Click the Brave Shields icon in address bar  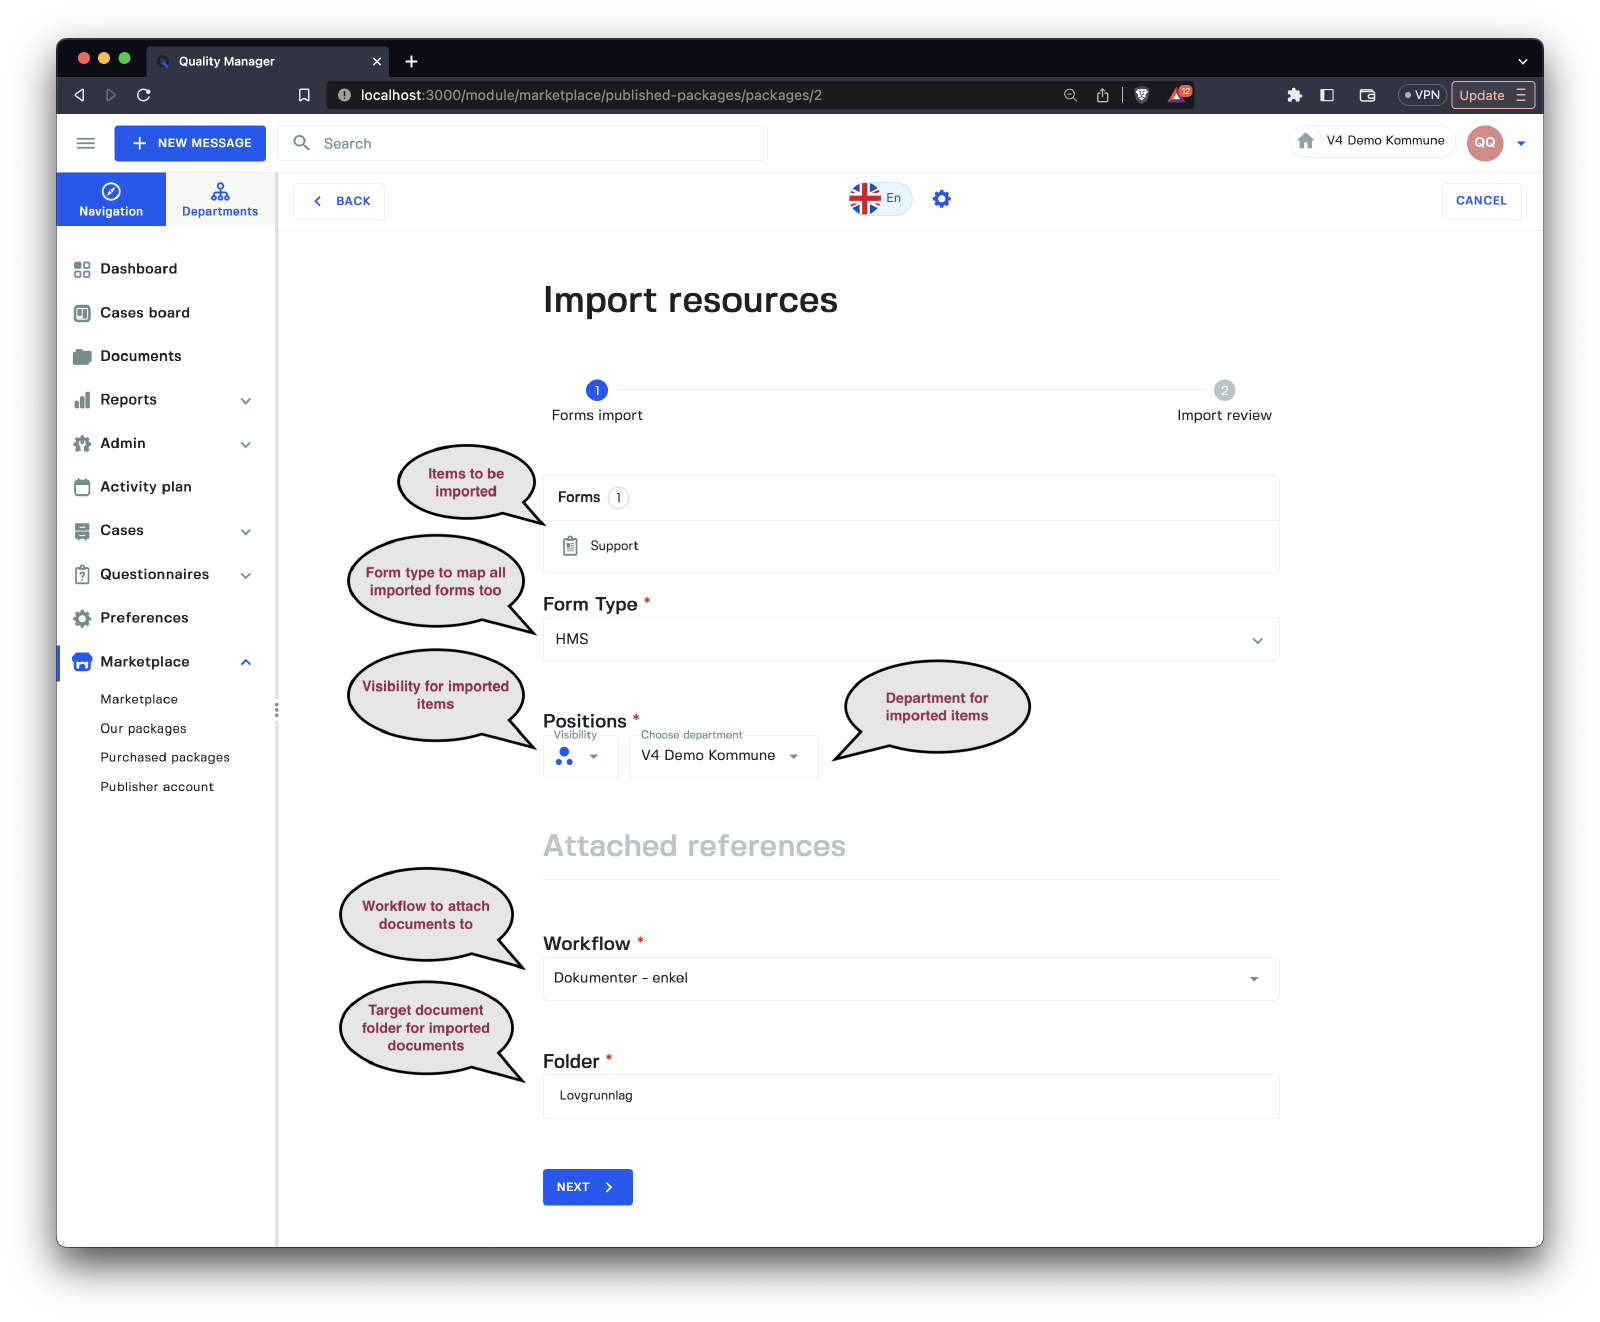coord(1142,95)
